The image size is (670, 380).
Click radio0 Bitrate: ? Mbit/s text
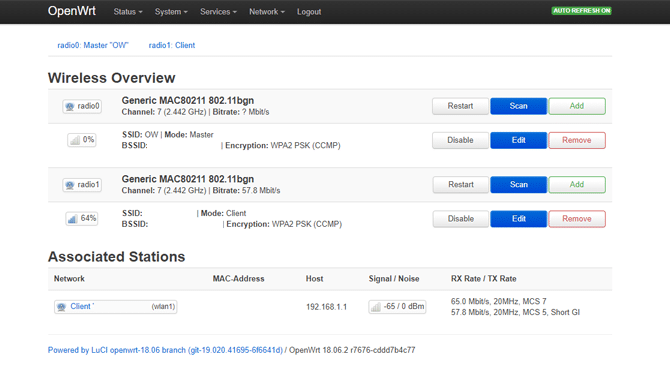click(241, 112)
